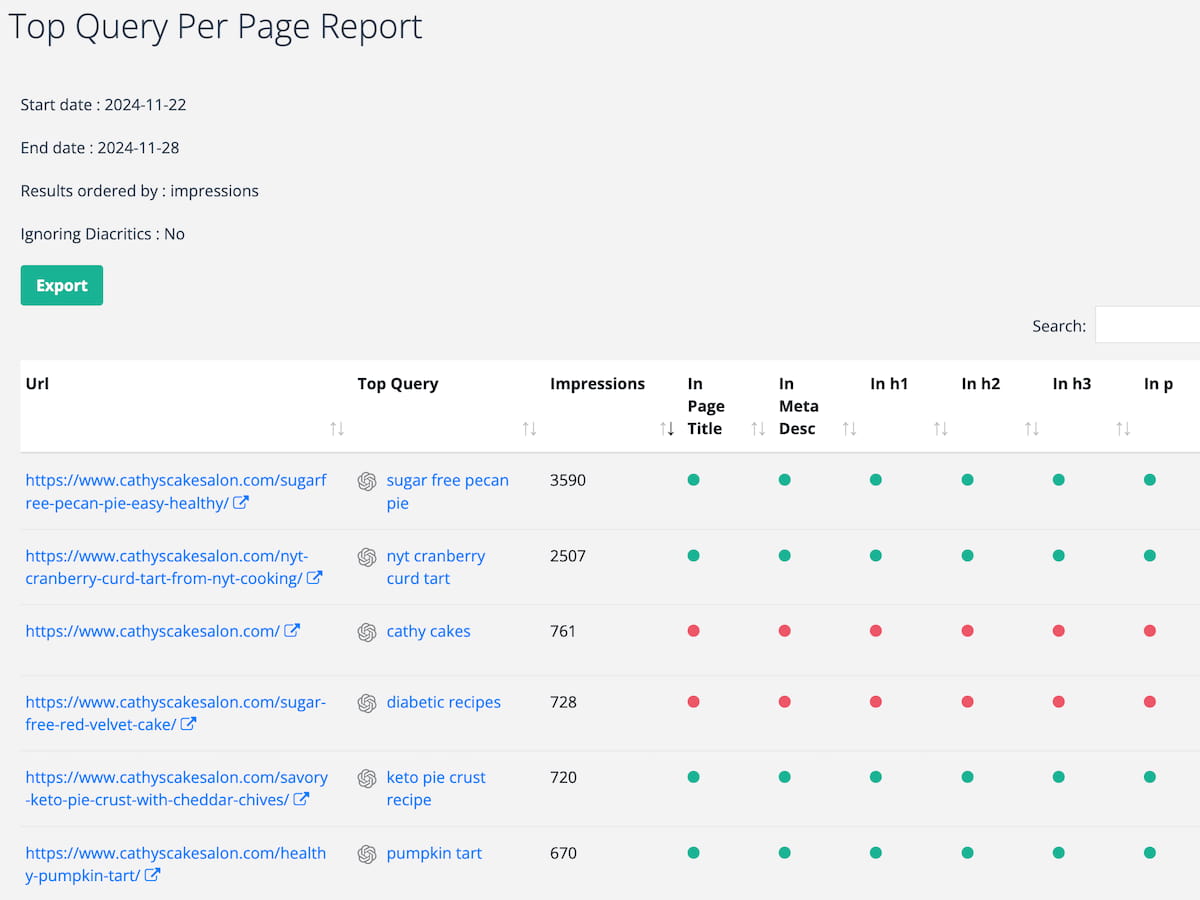Open 'cathy cakes' query link
Viewport: 1200px width, 900px height.
[x=428, y=631]
